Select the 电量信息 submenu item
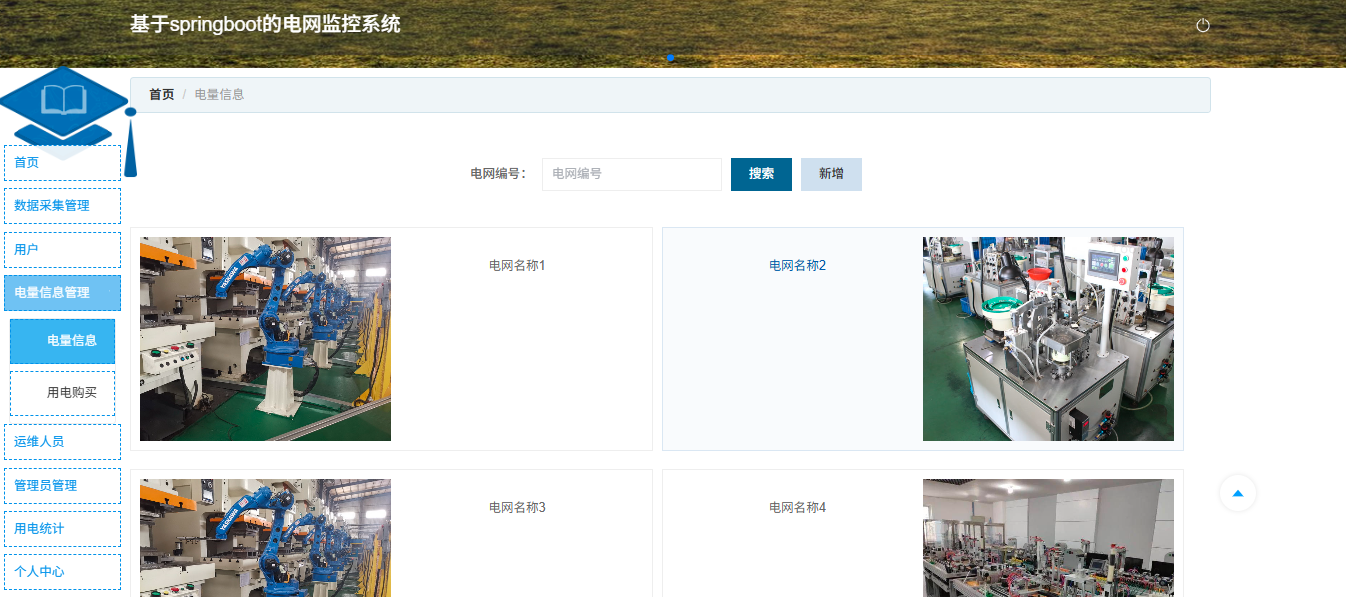This screenshot has height=597, width=1346. [x=62, y=341]
